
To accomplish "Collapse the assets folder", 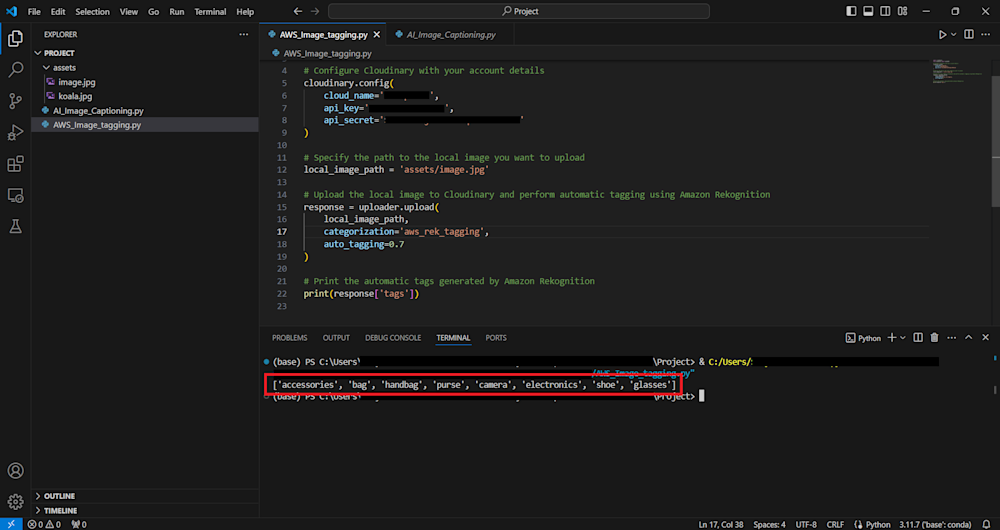I will pos(145,68).
